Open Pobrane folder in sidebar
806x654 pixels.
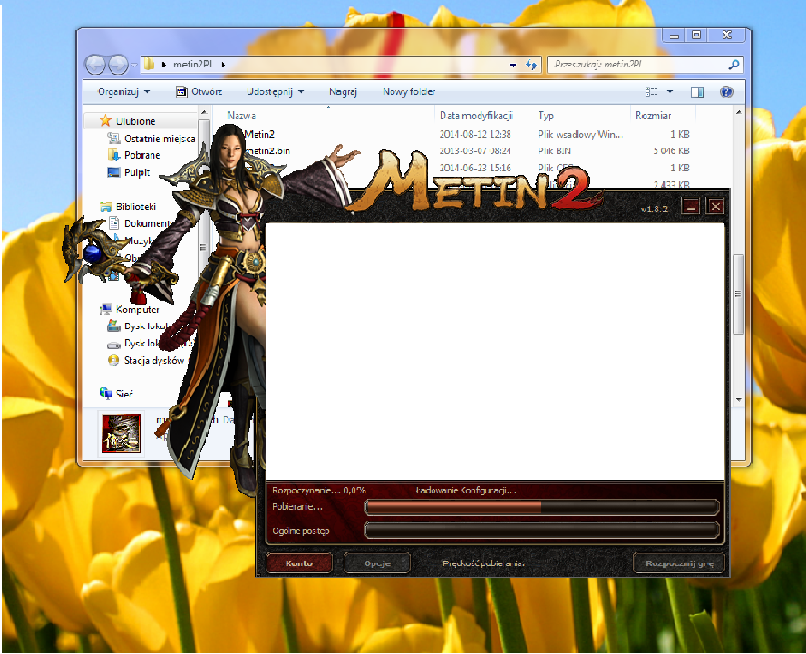click(134, 155)
